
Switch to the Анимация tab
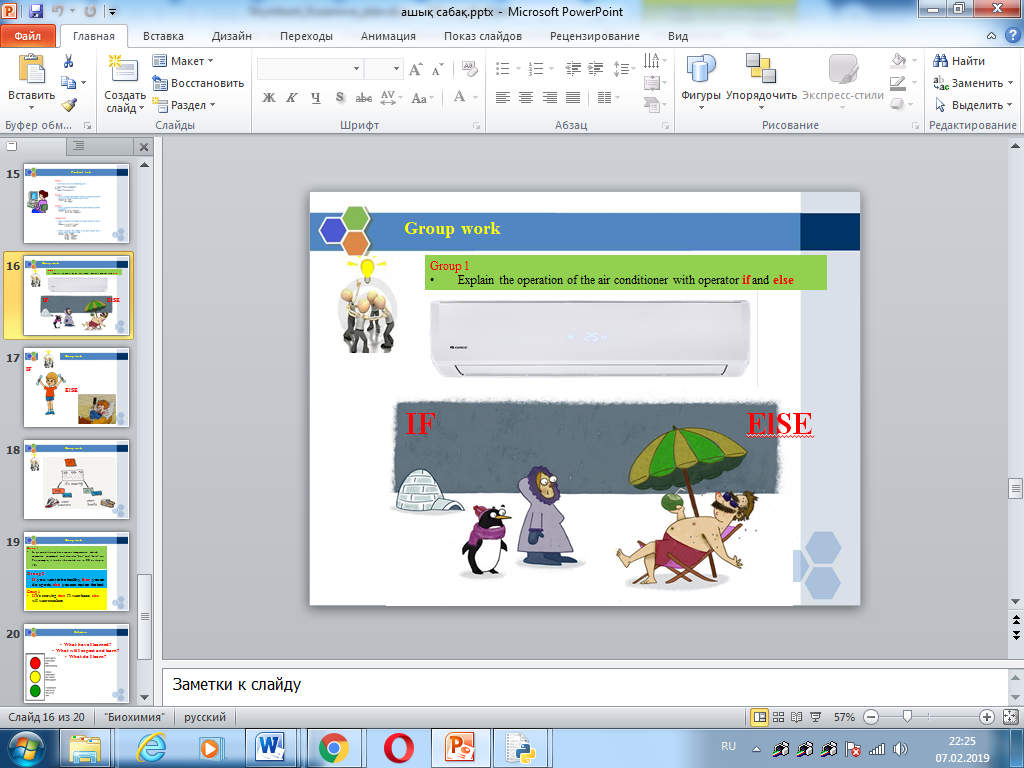(x=388, y=36)
